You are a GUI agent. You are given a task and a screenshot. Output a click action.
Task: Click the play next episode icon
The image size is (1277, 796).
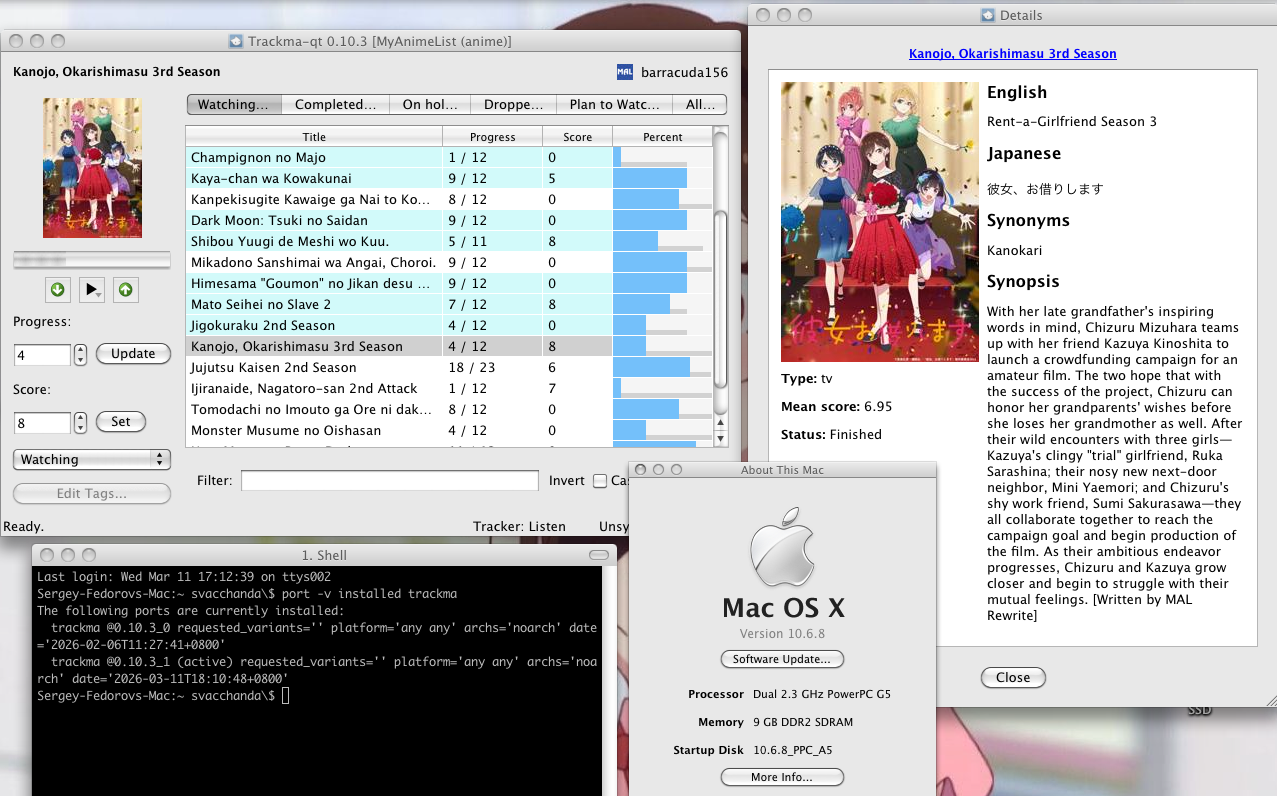pyautogui.click(x=92, y=290)
